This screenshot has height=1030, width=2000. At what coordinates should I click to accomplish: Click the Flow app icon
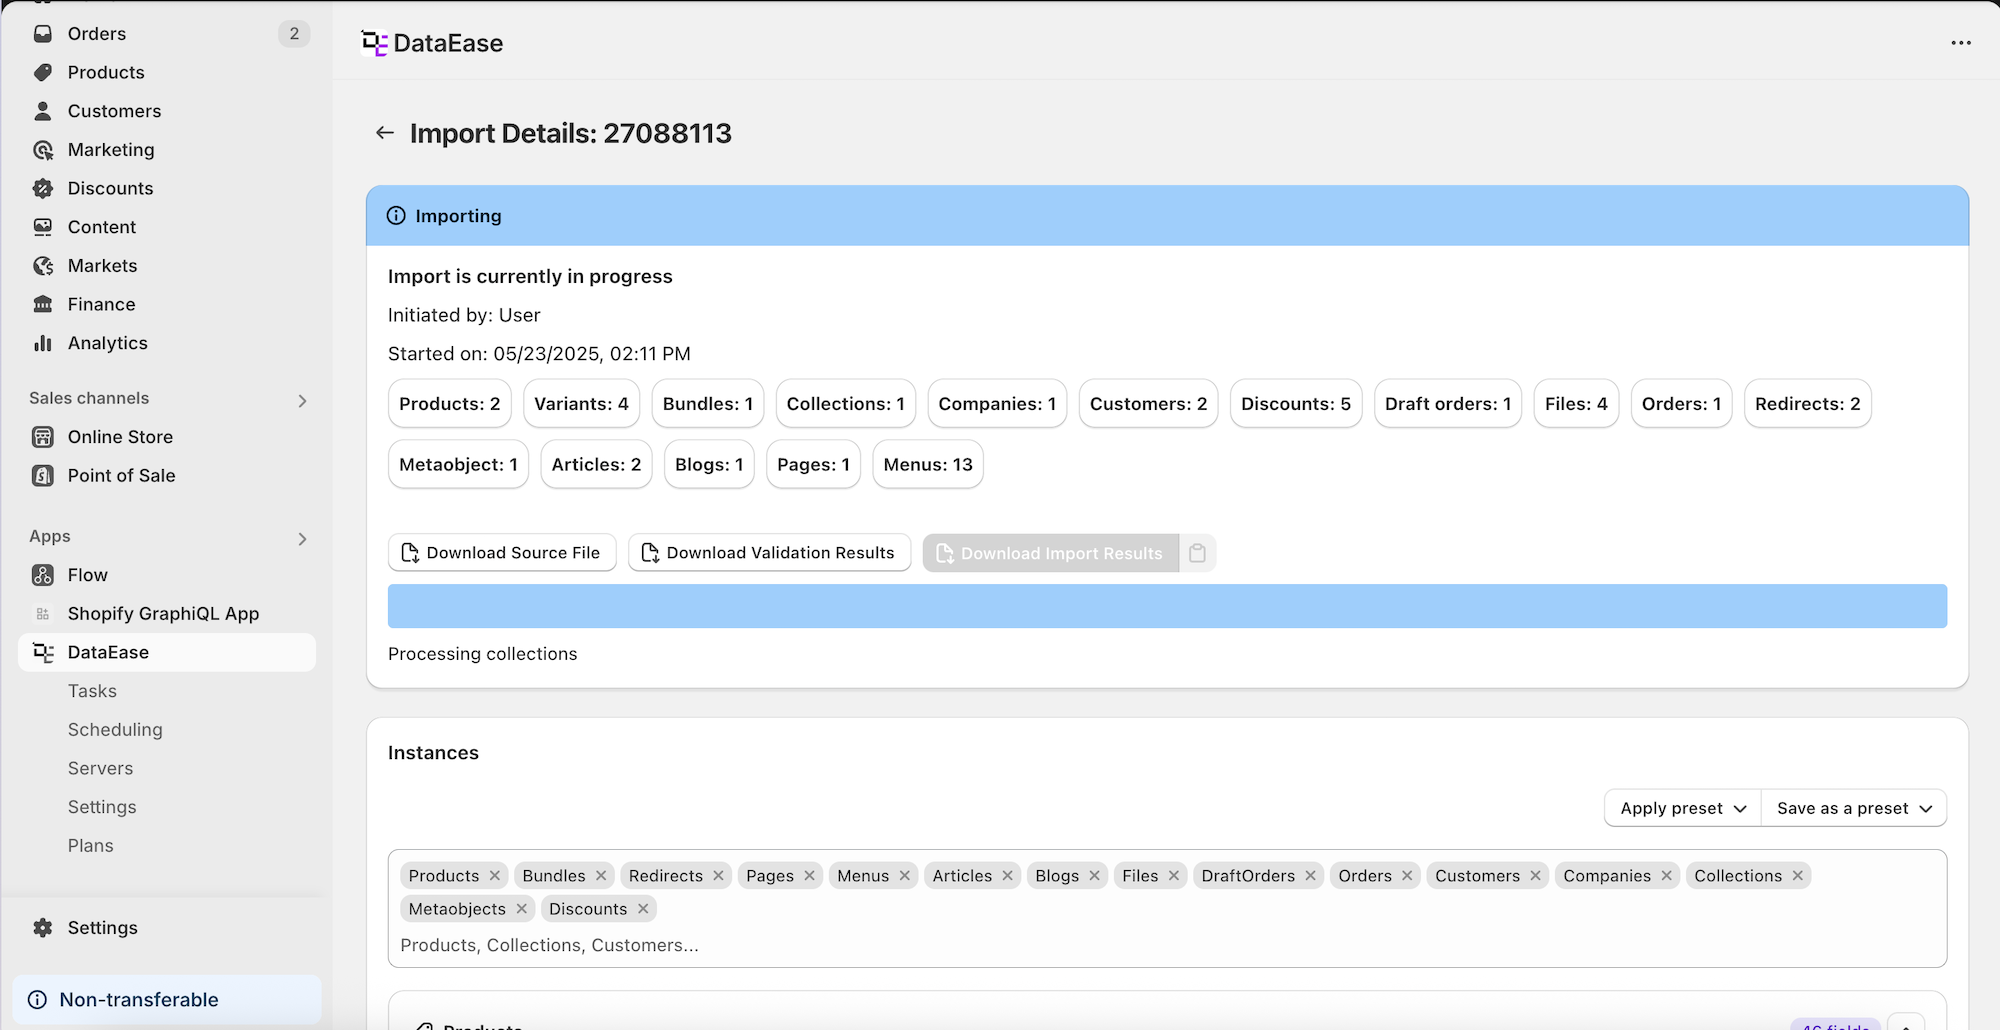[43, 575]
